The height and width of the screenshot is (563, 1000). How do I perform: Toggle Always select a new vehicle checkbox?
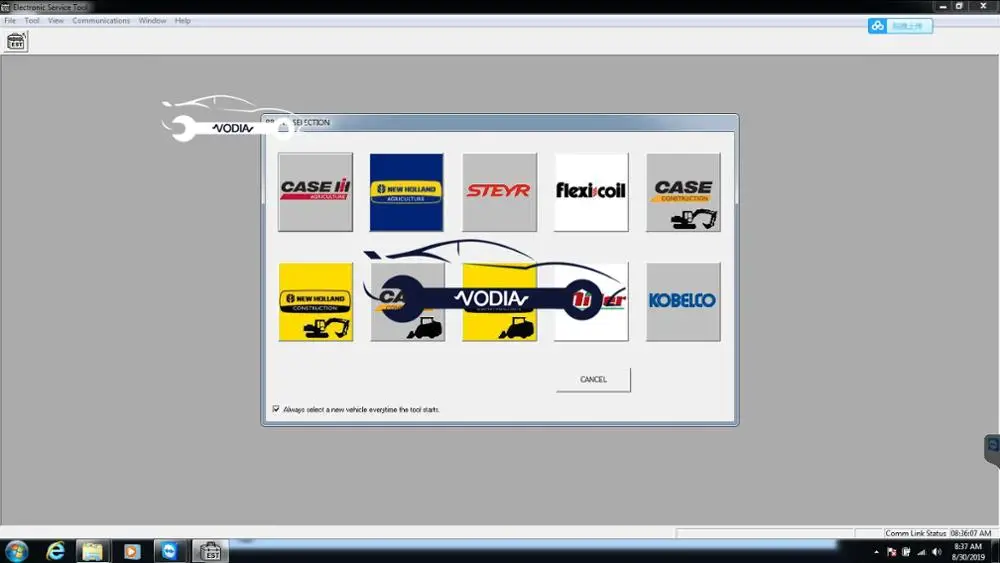coord(276,409)
